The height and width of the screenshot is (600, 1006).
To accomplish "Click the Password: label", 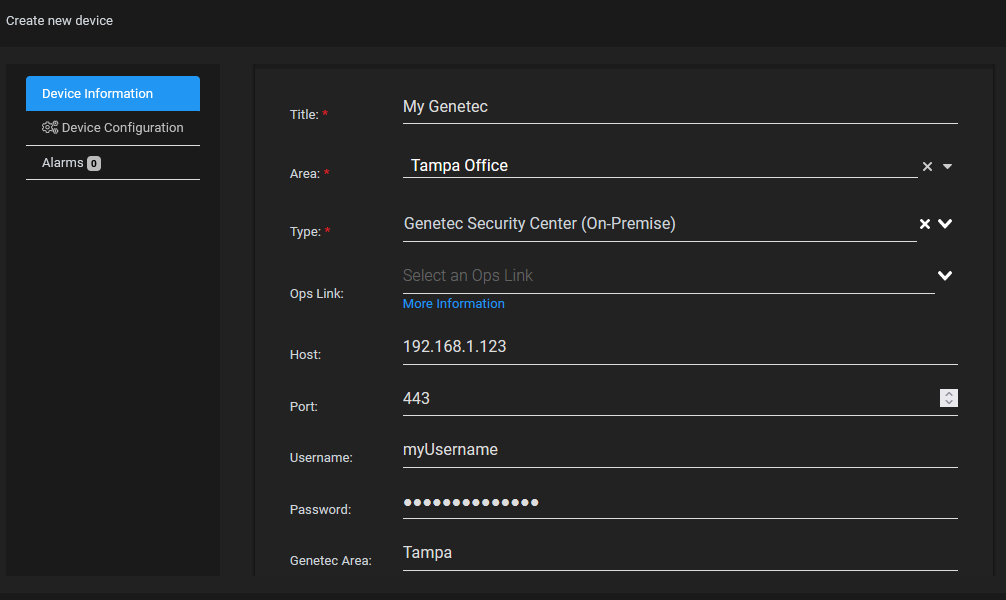I will 321,510.
